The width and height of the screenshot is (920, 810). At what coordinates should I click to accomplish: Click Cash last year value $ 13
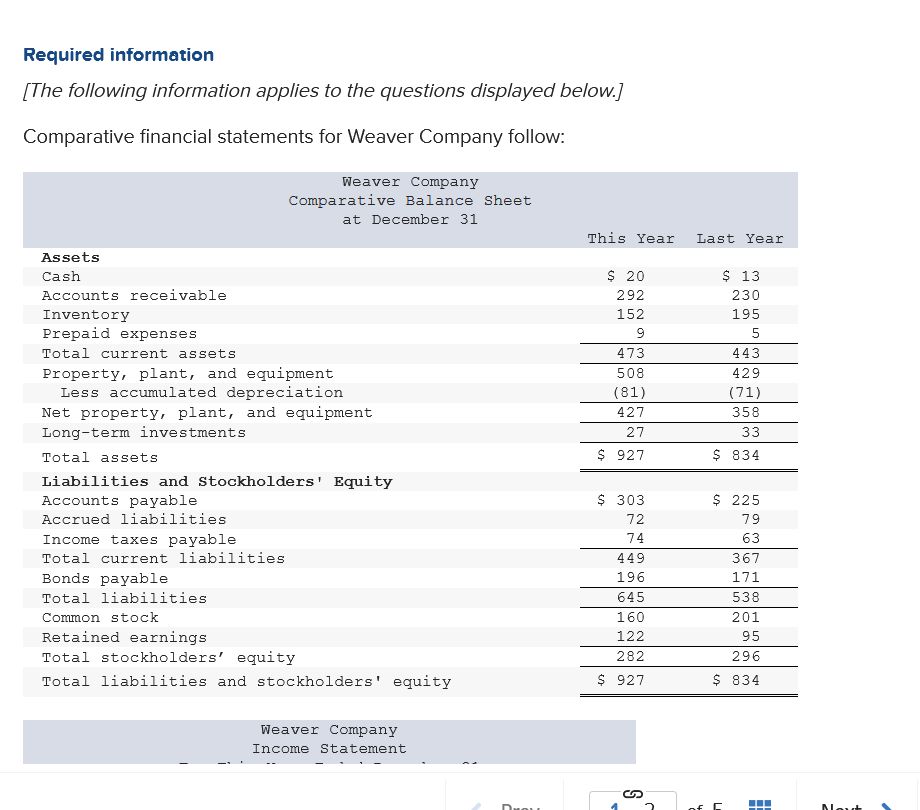click(x=741, y=276)
